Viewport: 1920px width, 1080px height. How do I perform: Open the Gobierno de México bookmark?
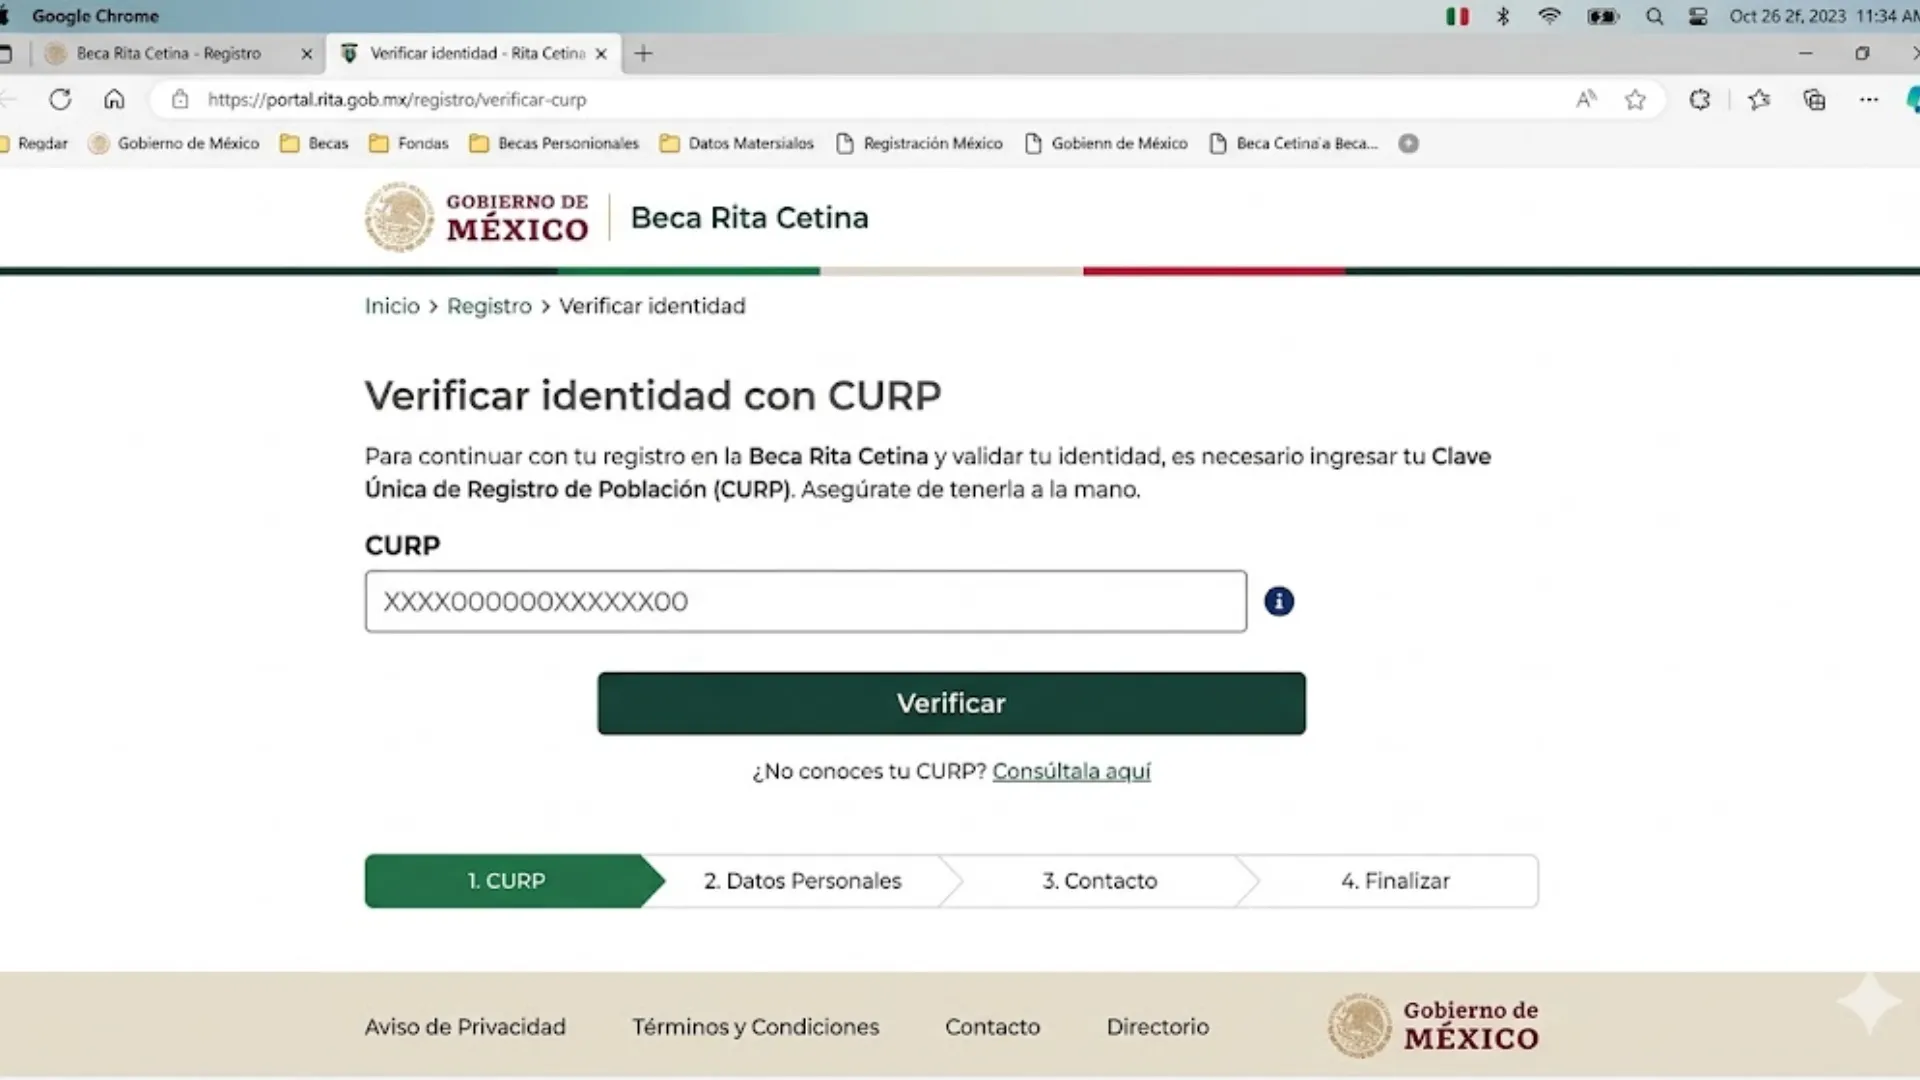174,143
